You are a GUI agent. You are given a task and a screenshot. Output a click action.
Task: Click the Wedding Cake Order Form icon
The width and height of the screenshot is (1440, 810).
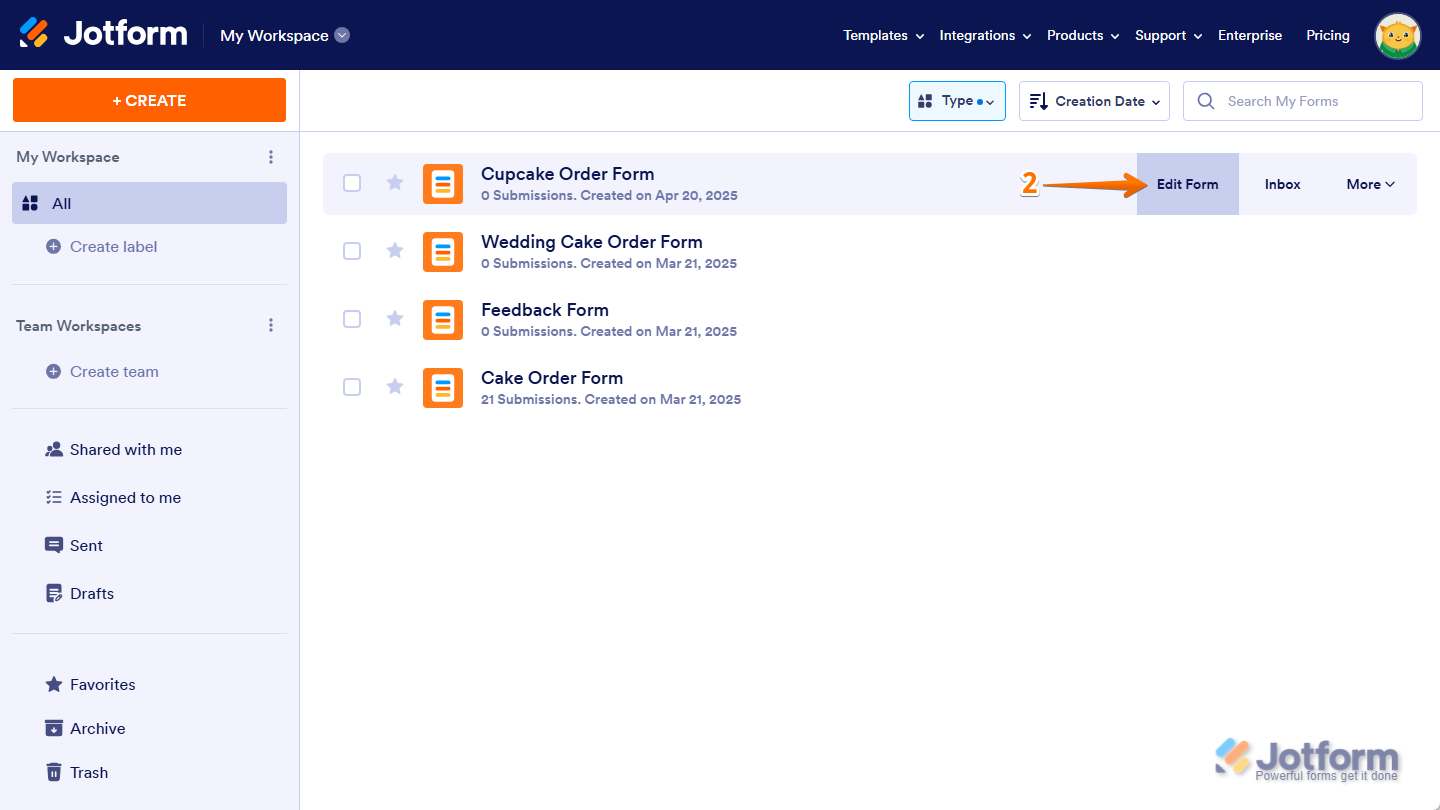coord(443,252)
